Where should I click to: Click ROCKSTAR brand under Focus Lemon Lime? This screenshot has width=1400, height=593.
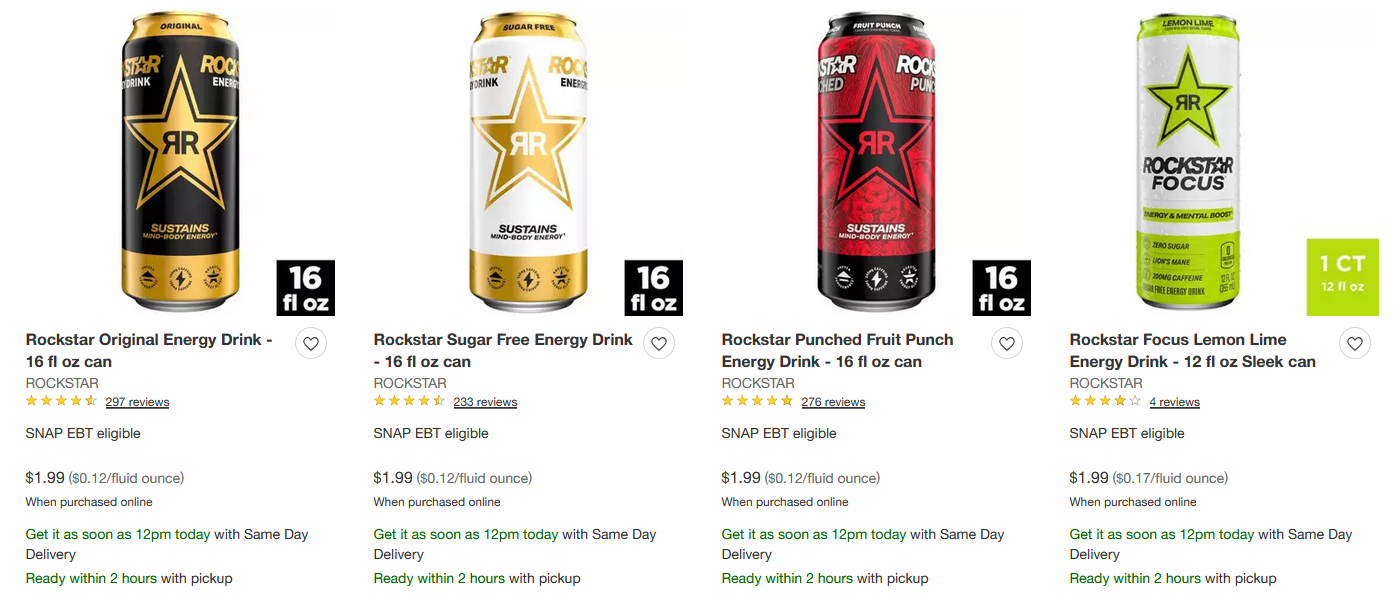(x=1106, y=383)
